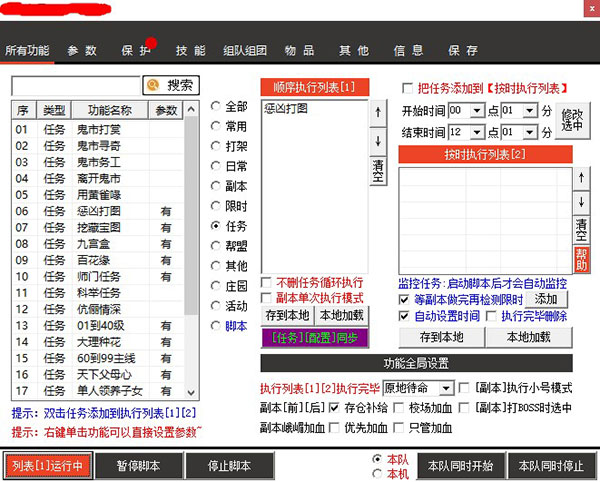Click the 搜索 search button with magnifier icon
The height and width of the screenshot is (482, 600).
pos(171,85)
